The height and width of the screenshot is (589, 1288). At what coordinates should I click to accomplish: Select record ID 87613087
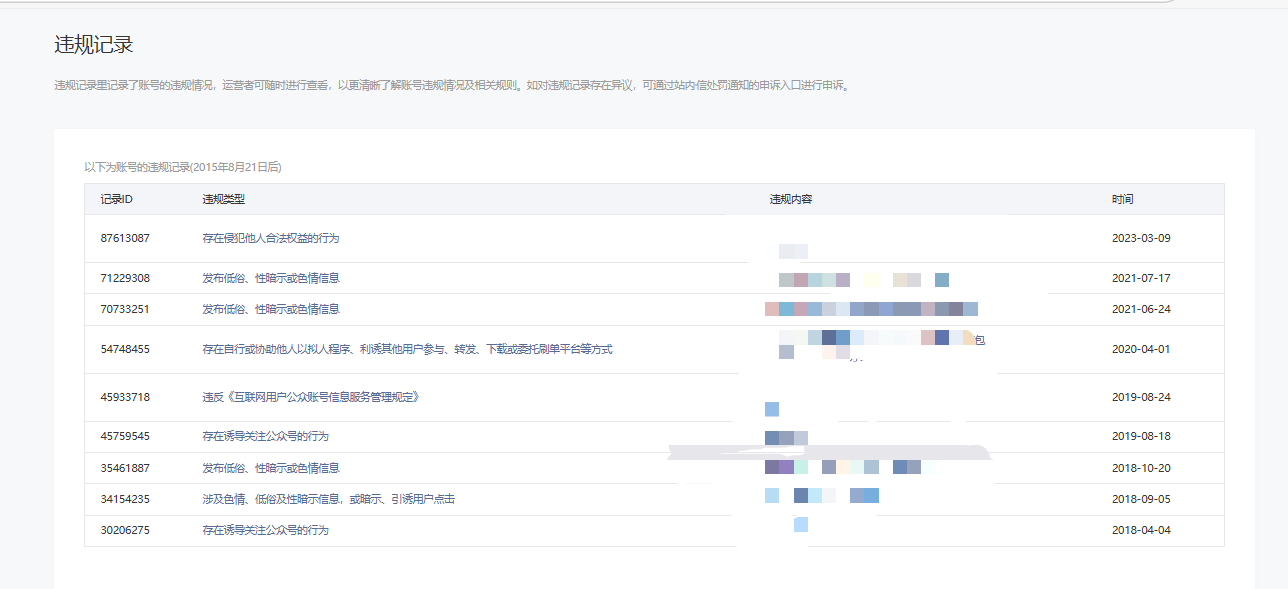coord(125,238)
